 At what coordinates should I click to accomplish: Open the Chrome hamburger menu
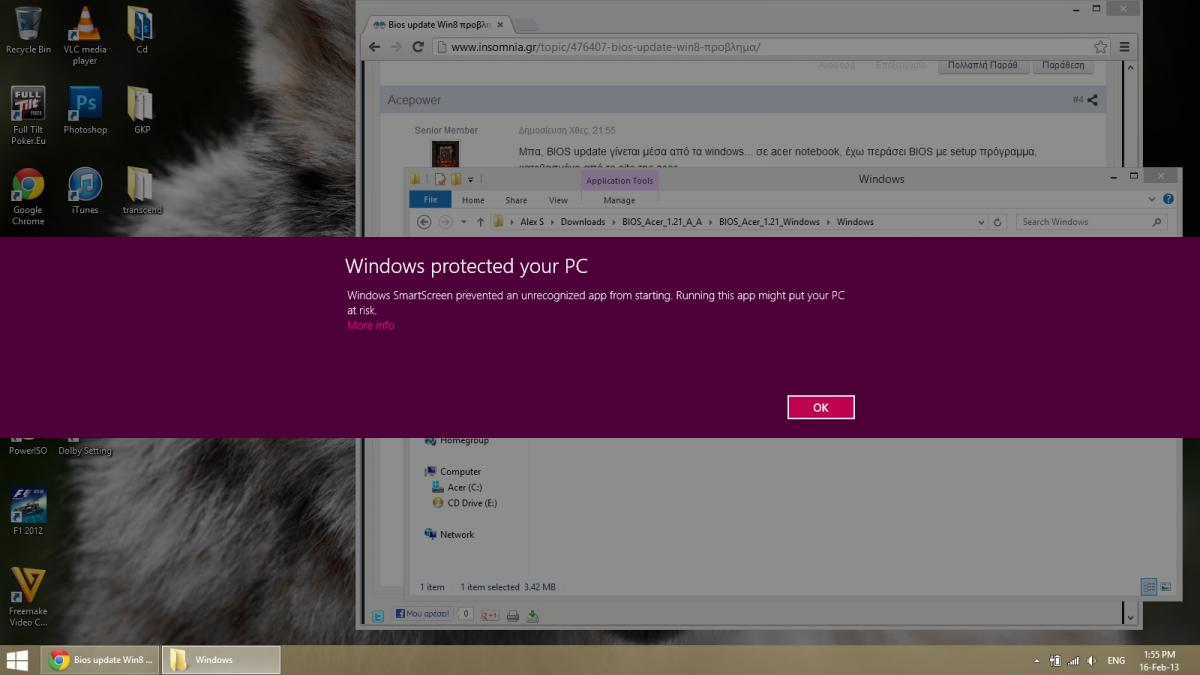coord(1126,47)
